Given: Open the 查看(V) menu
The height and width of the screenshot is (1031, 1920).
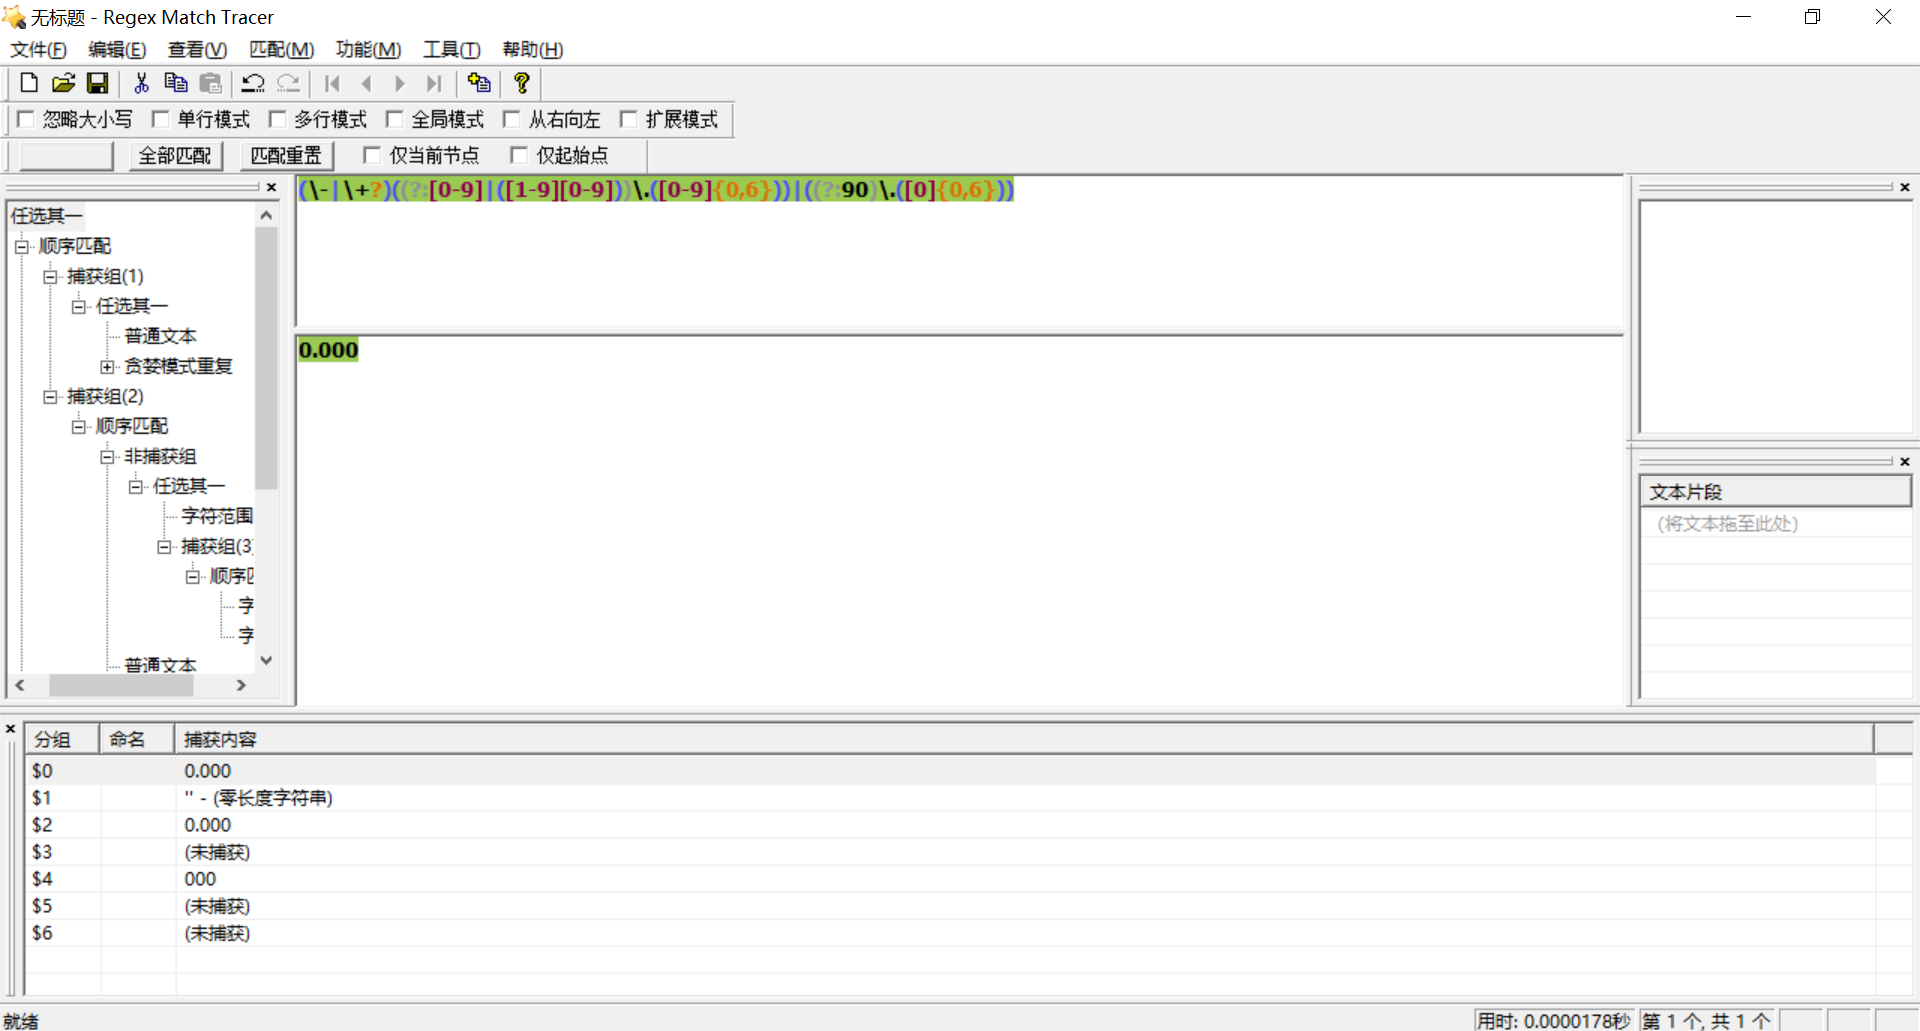Looking at the screenshot, I should point(197,49).
